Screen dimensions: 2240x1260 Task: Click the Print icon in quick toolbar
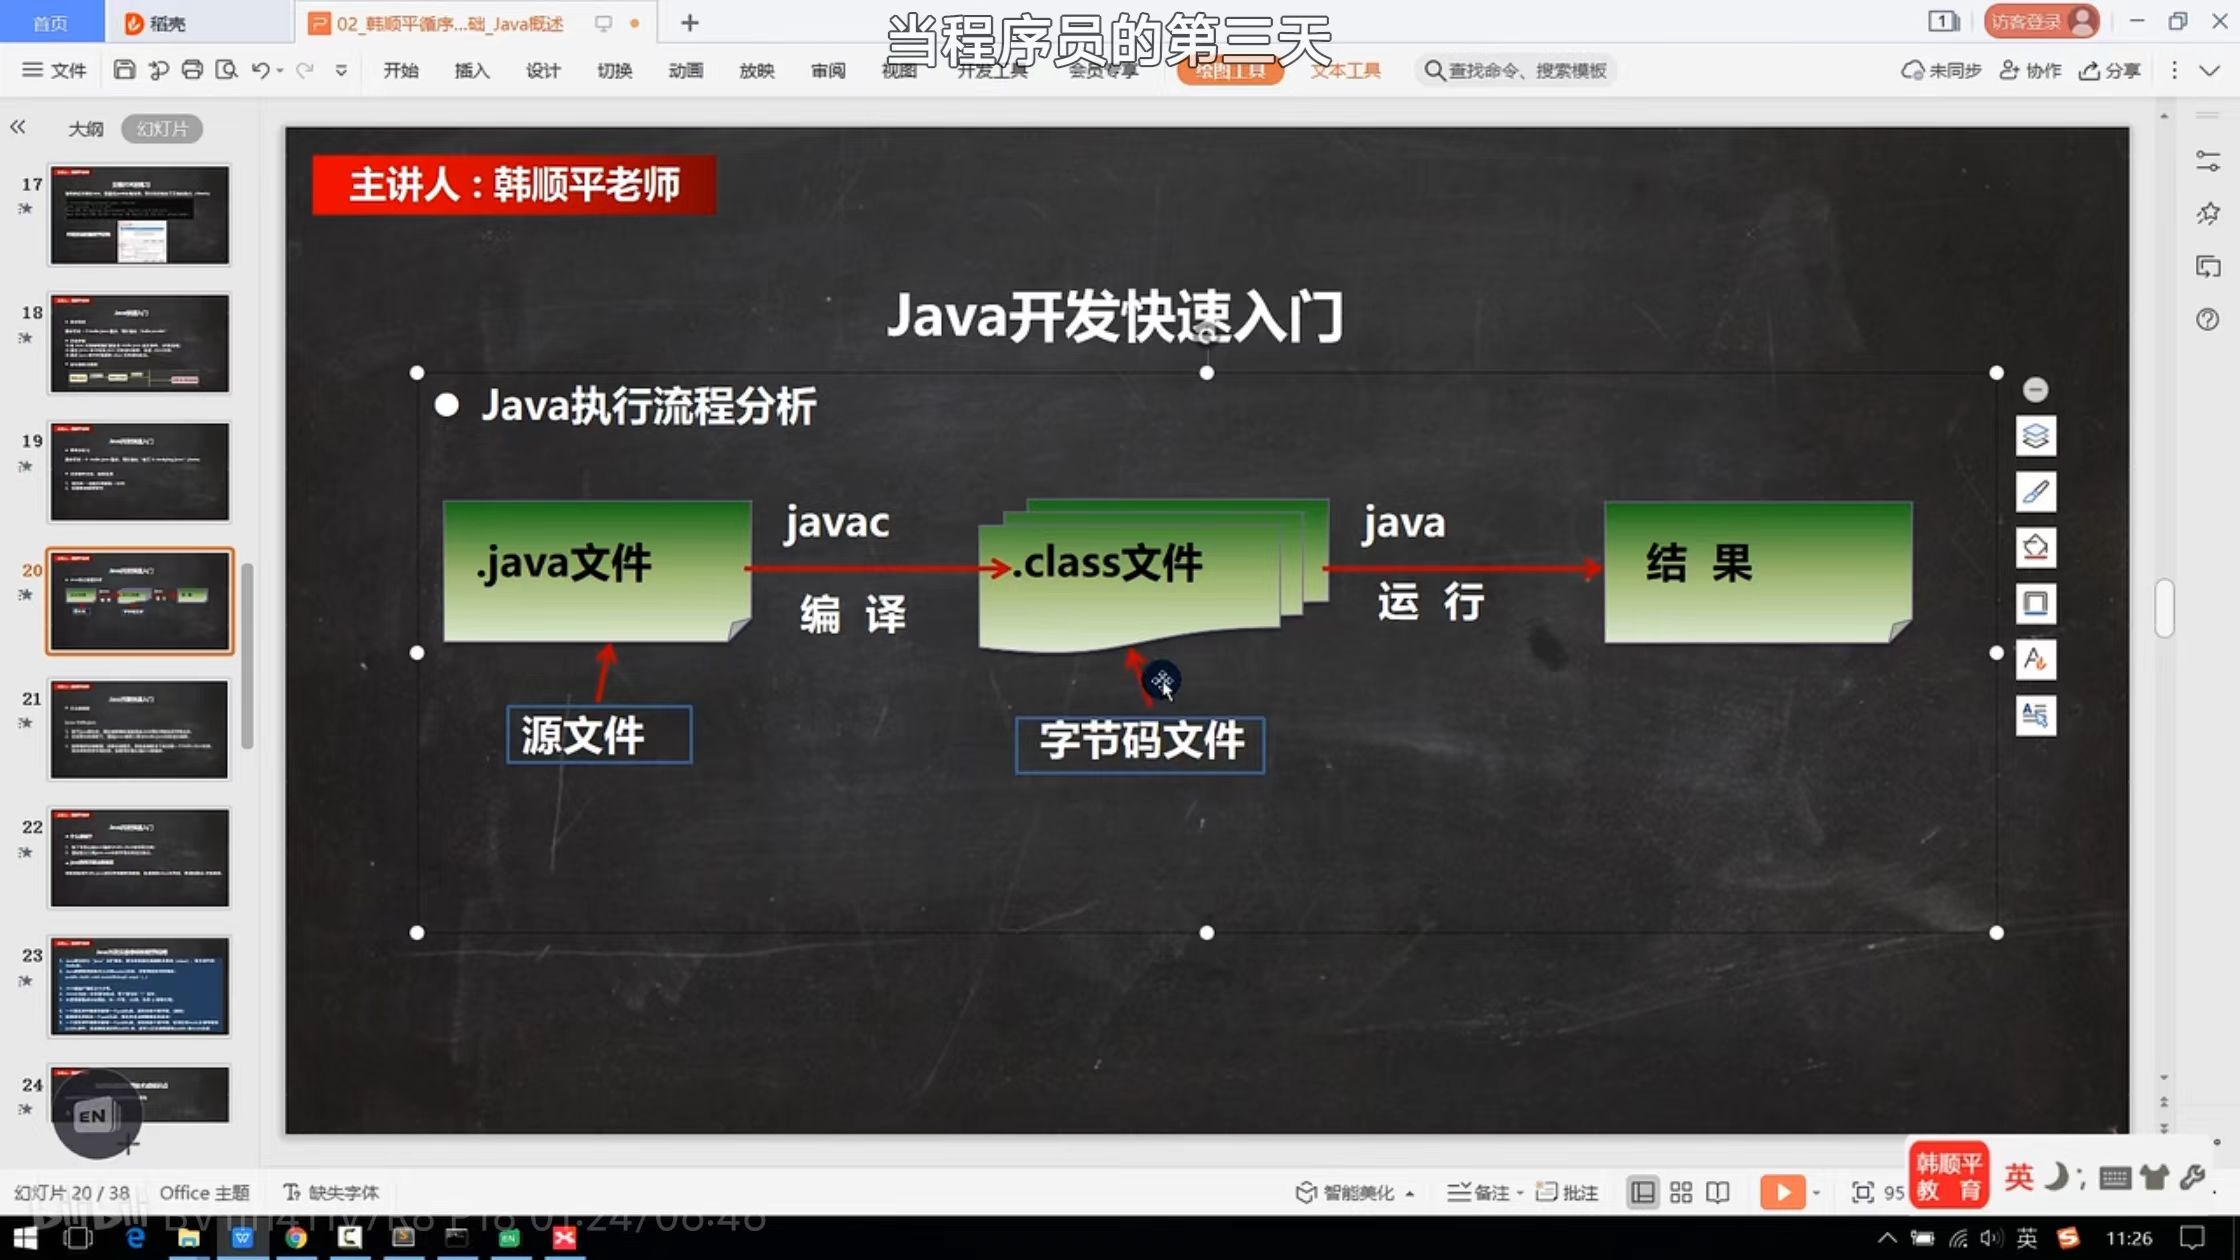point(192,70)
